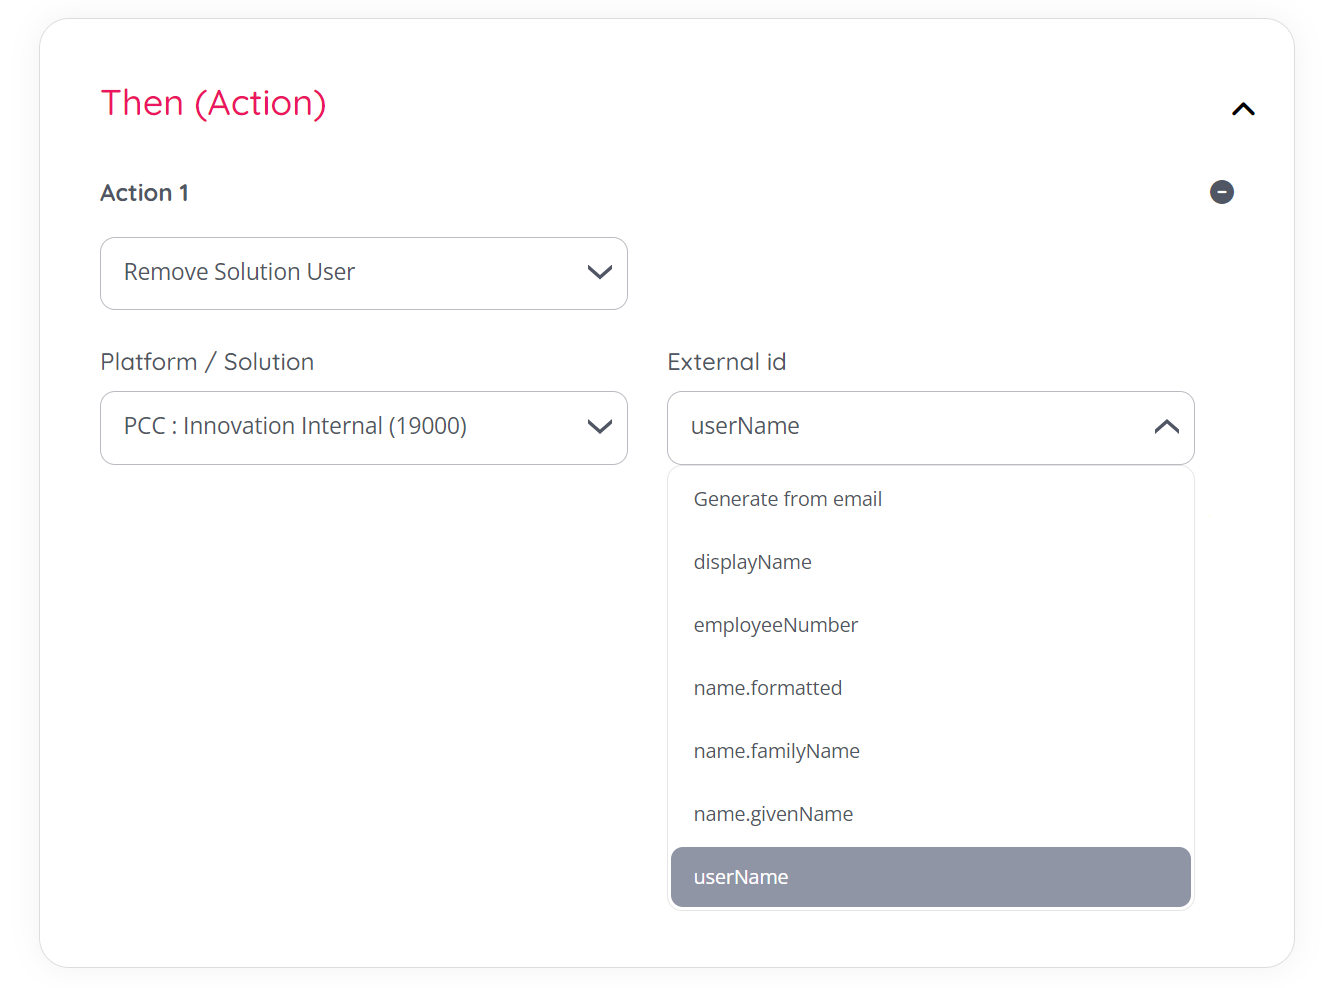Choose name.familyName as External id
1326x988 pixels.
click(777, 751)
